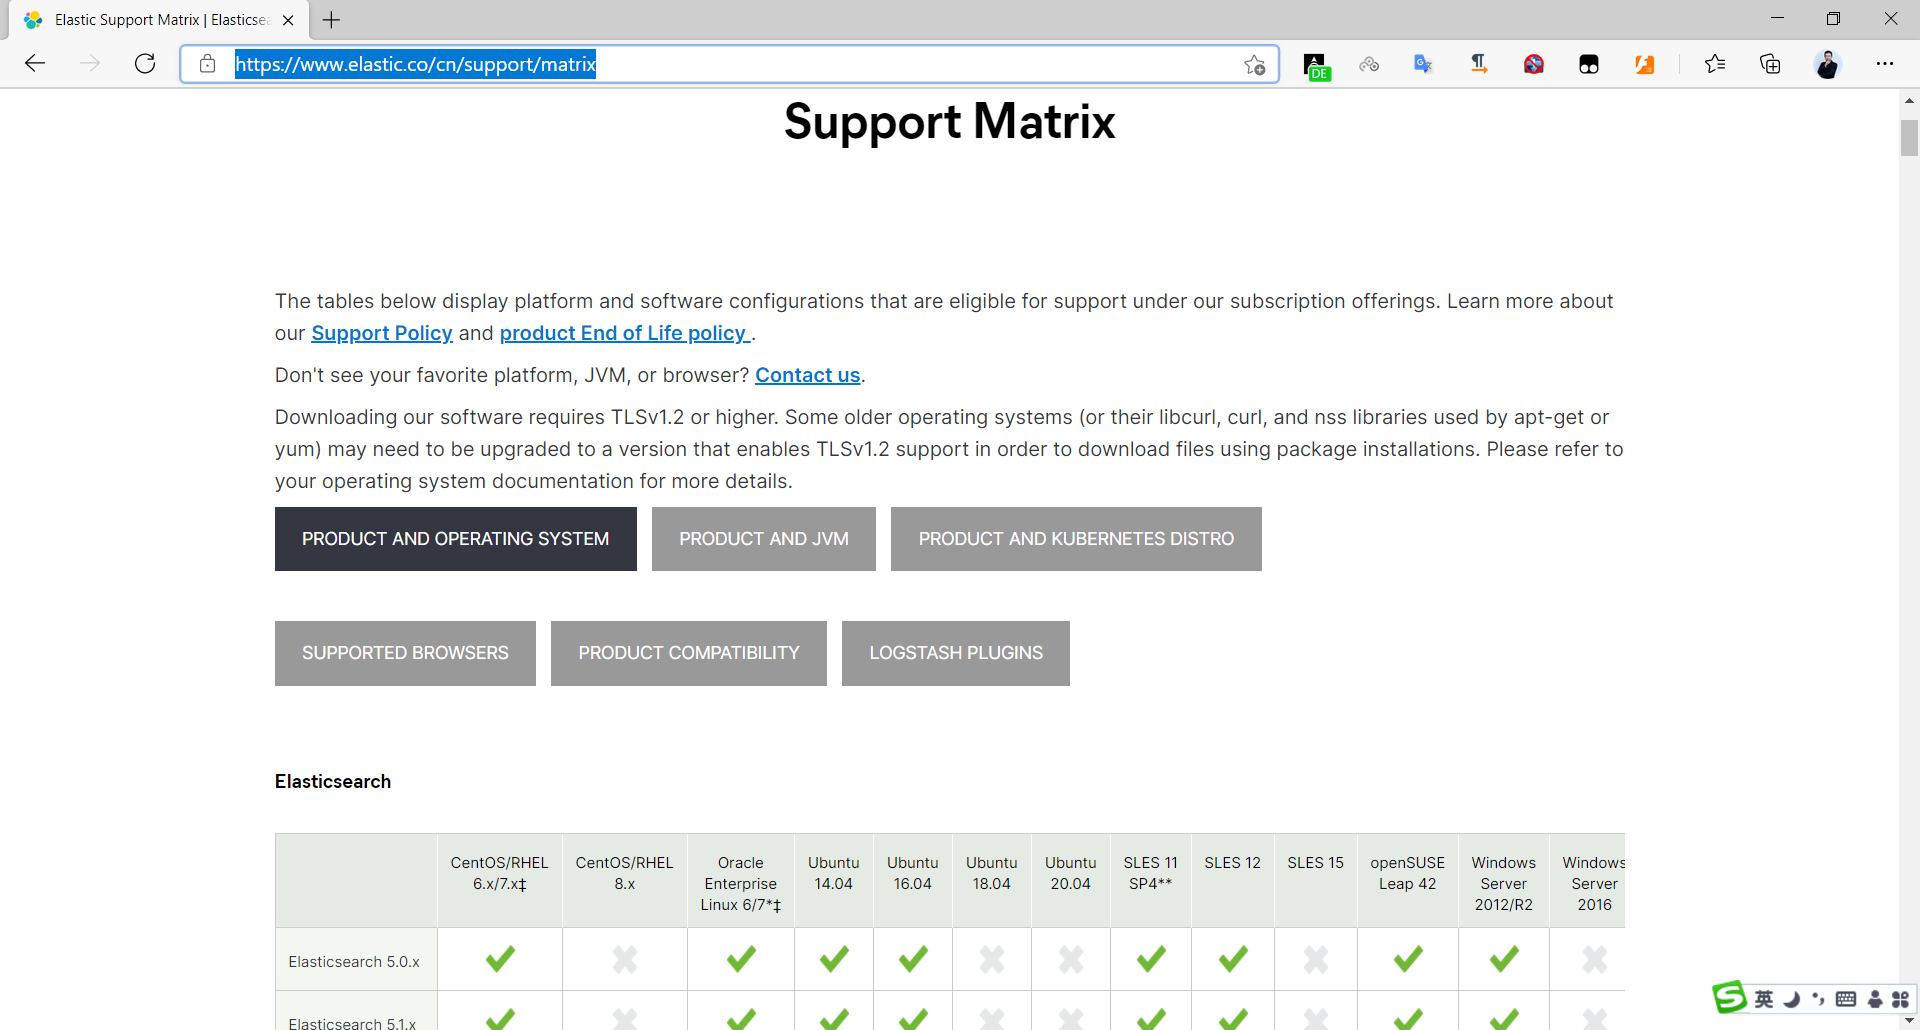Click the Elasticsearch section heading
The image size is (1920, 1030).
tap(333, 781)
